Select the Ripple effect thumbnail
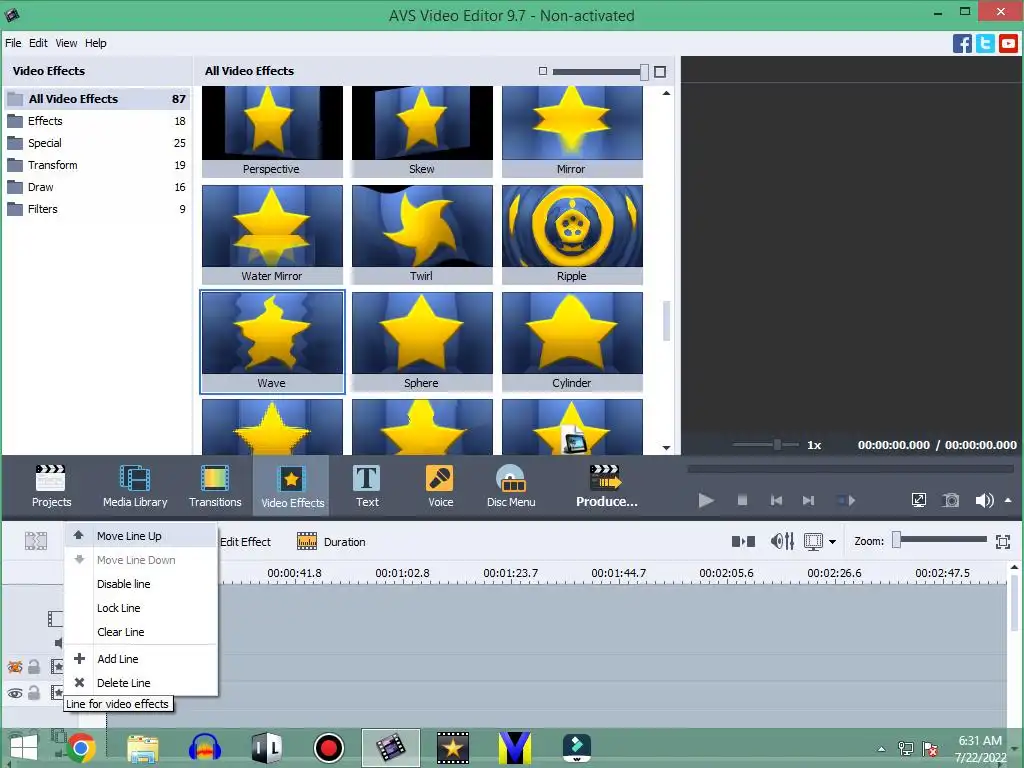1024x768 pixels. coord(572,234)
